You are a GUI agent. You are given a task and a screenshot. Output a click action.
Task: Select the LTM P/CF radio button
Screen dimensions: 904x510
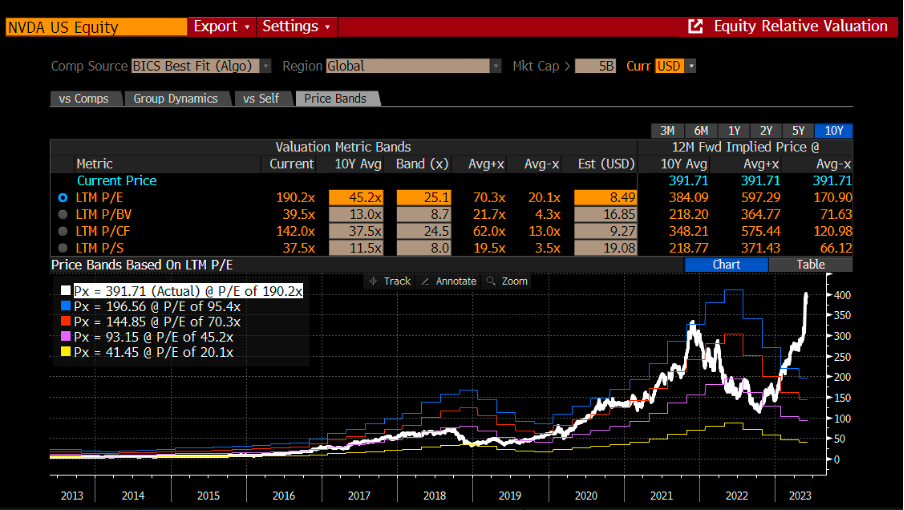pyautogui.click(x=63, y=231)
